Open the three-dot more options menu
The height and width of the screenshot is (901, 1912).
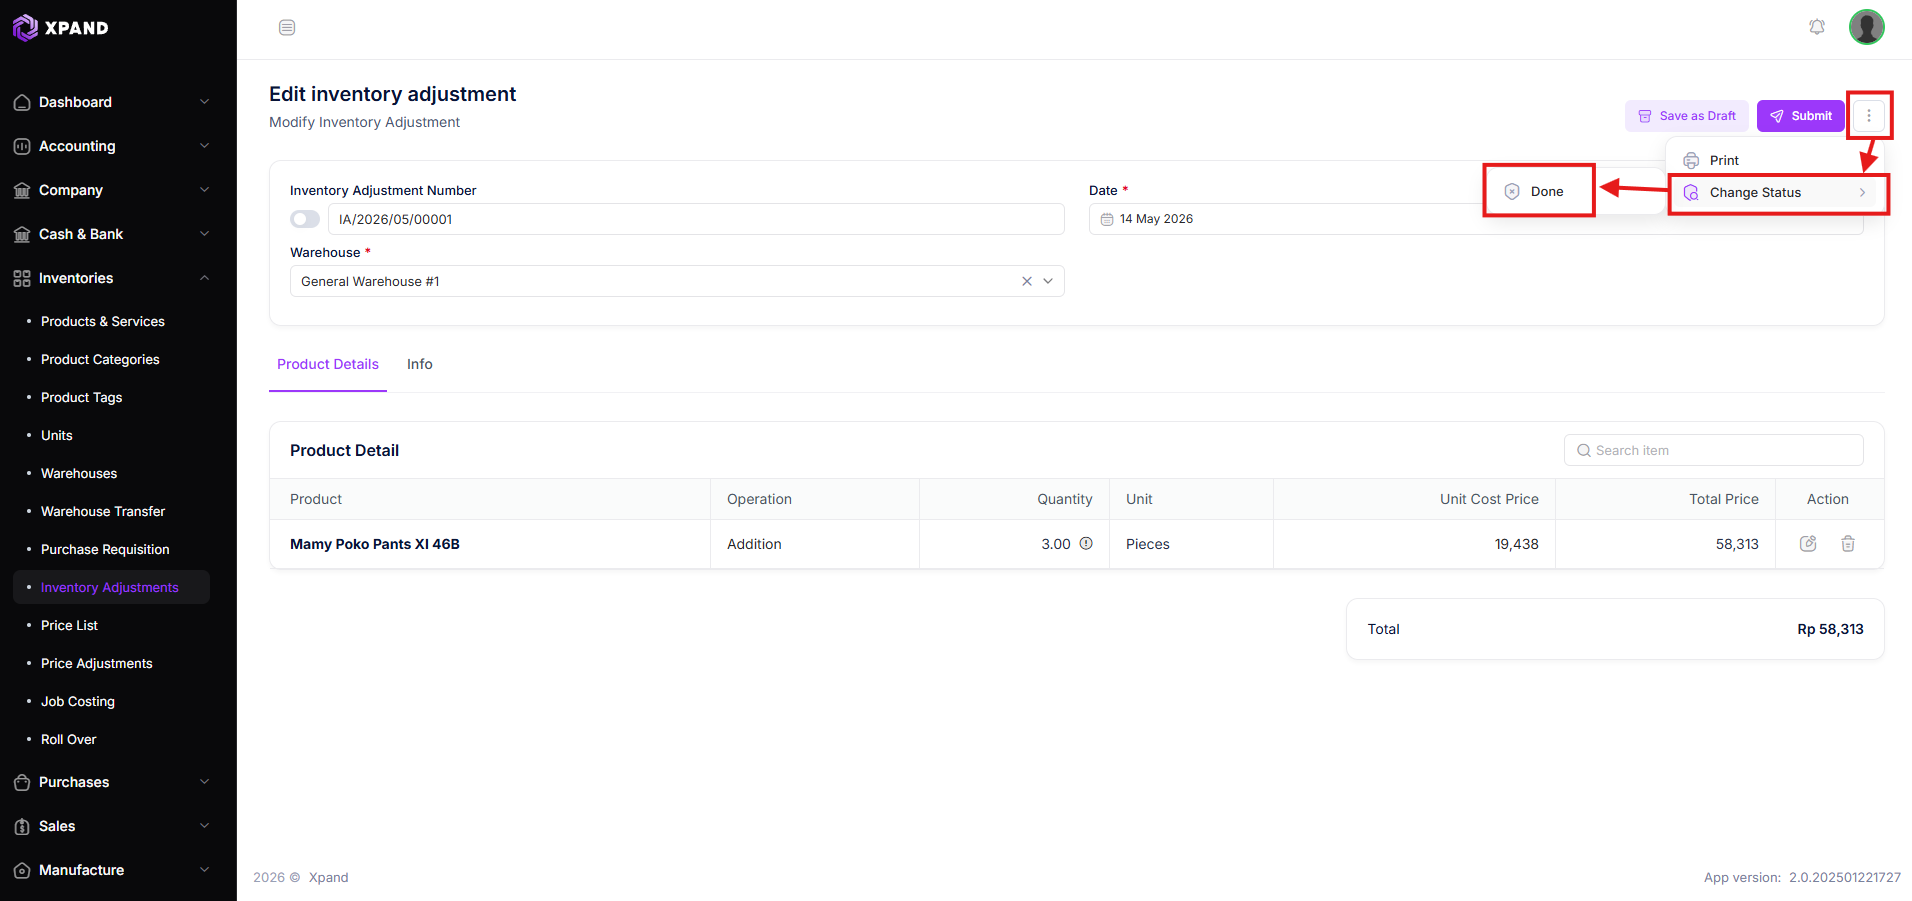(1868, 116)
